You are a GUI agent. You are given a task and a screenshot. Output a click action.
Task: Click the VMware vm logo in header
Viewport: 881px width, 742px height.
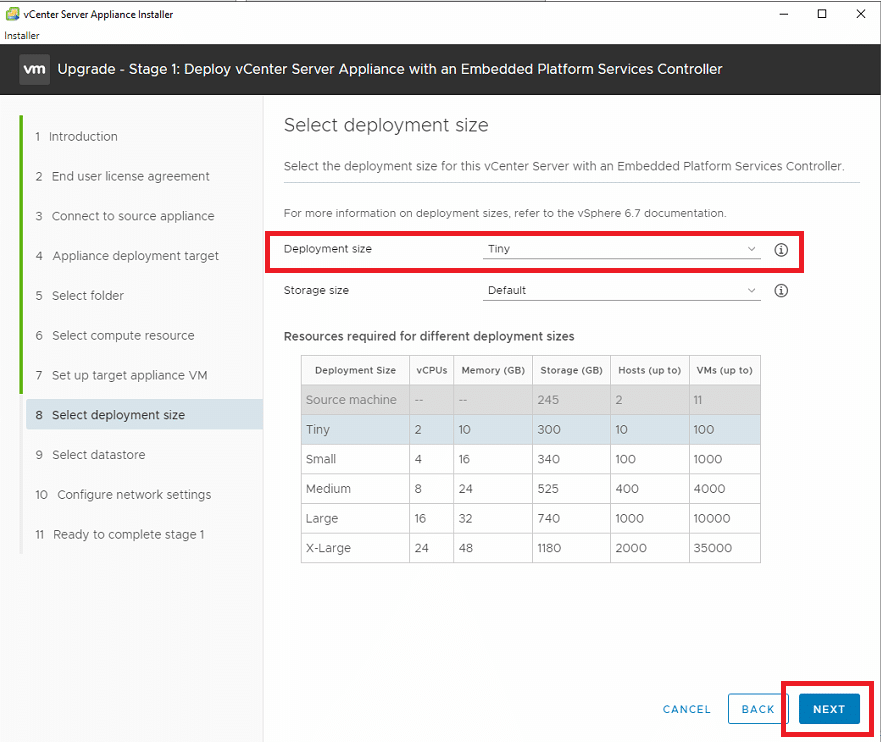[34, 69]
